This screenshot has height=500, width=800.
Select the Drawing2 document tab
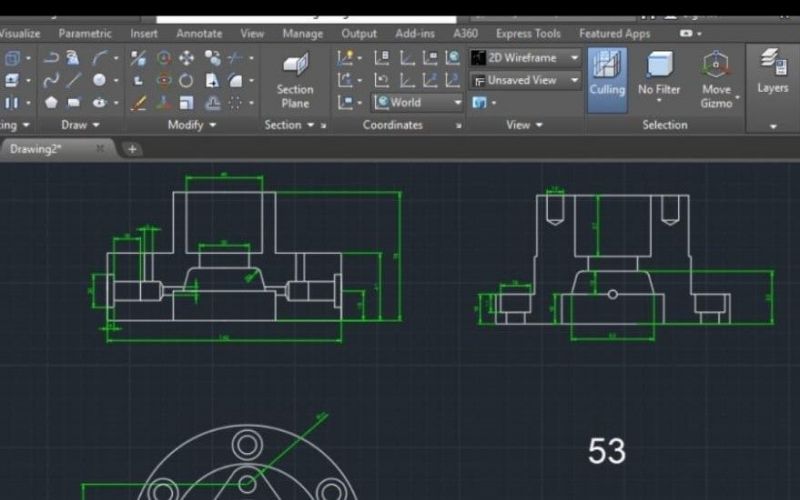[x=40, y=149]
